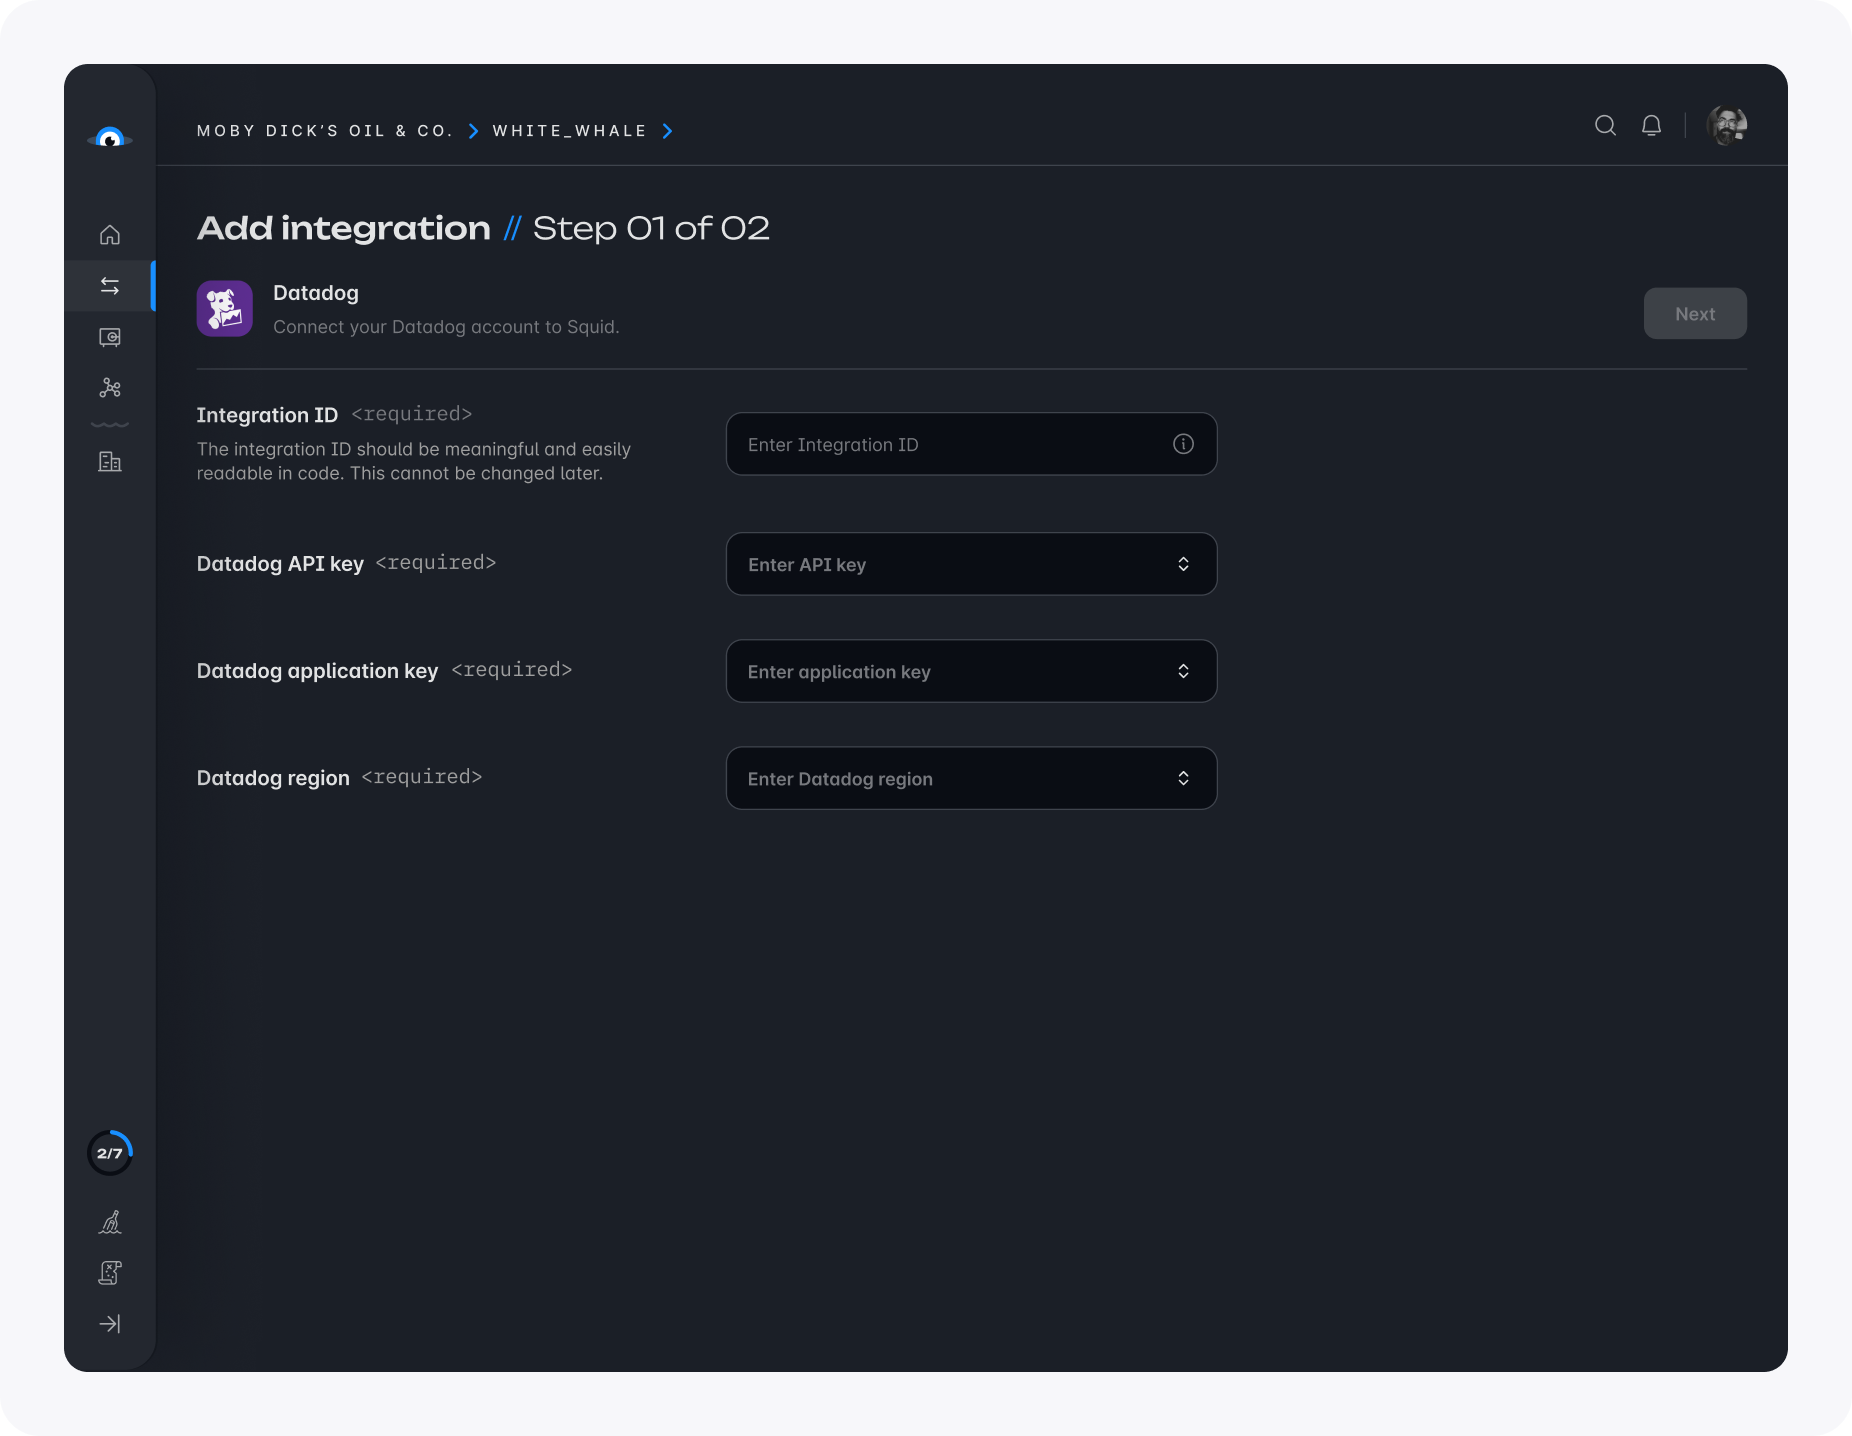Click the 'Datadog' title text
1852x1436 pixels.
point(316,293)
